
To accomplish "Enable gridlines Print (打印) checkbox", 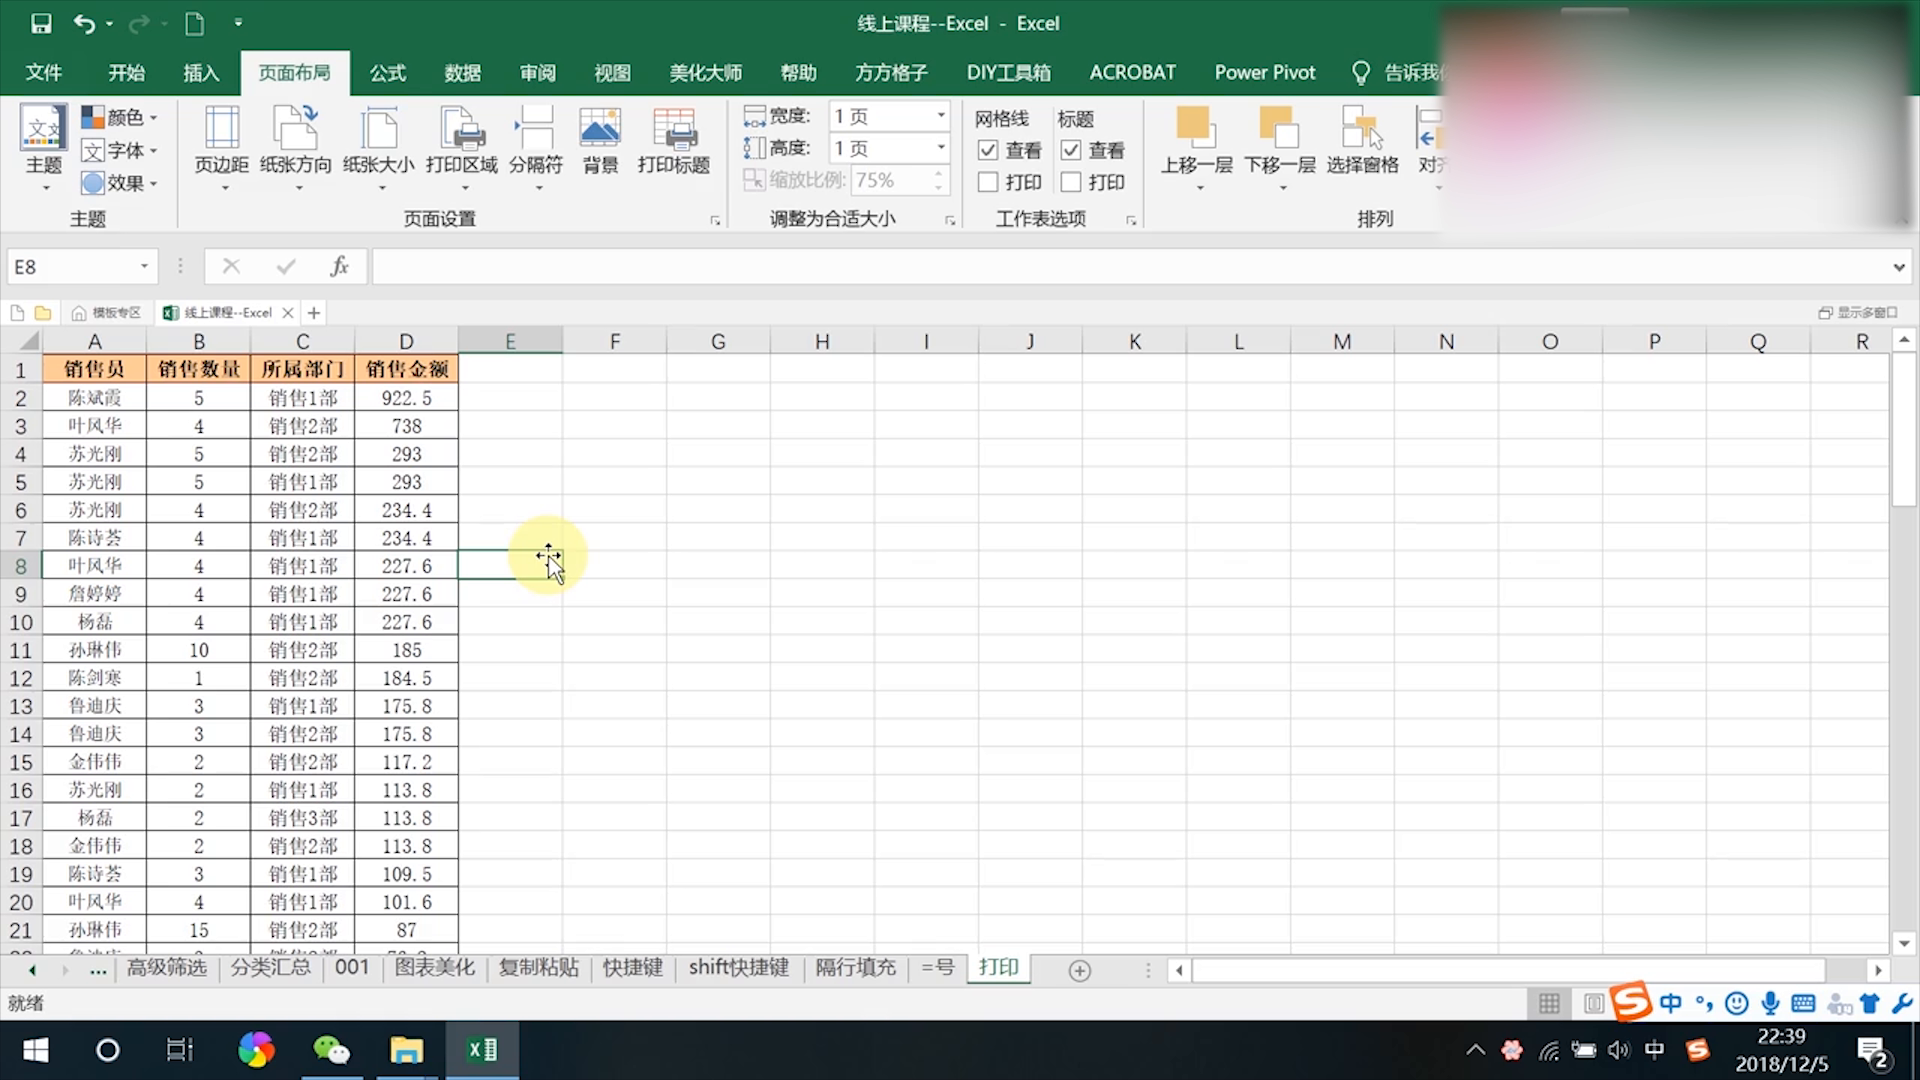I will (x=988, y=182).
